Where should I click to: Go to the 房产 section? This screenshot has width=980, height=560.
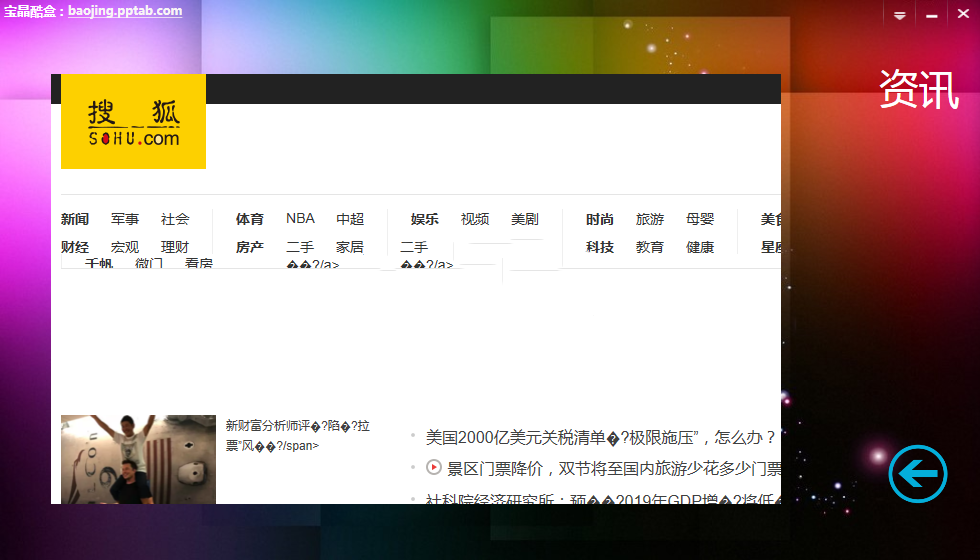click(x=250, y=248)
